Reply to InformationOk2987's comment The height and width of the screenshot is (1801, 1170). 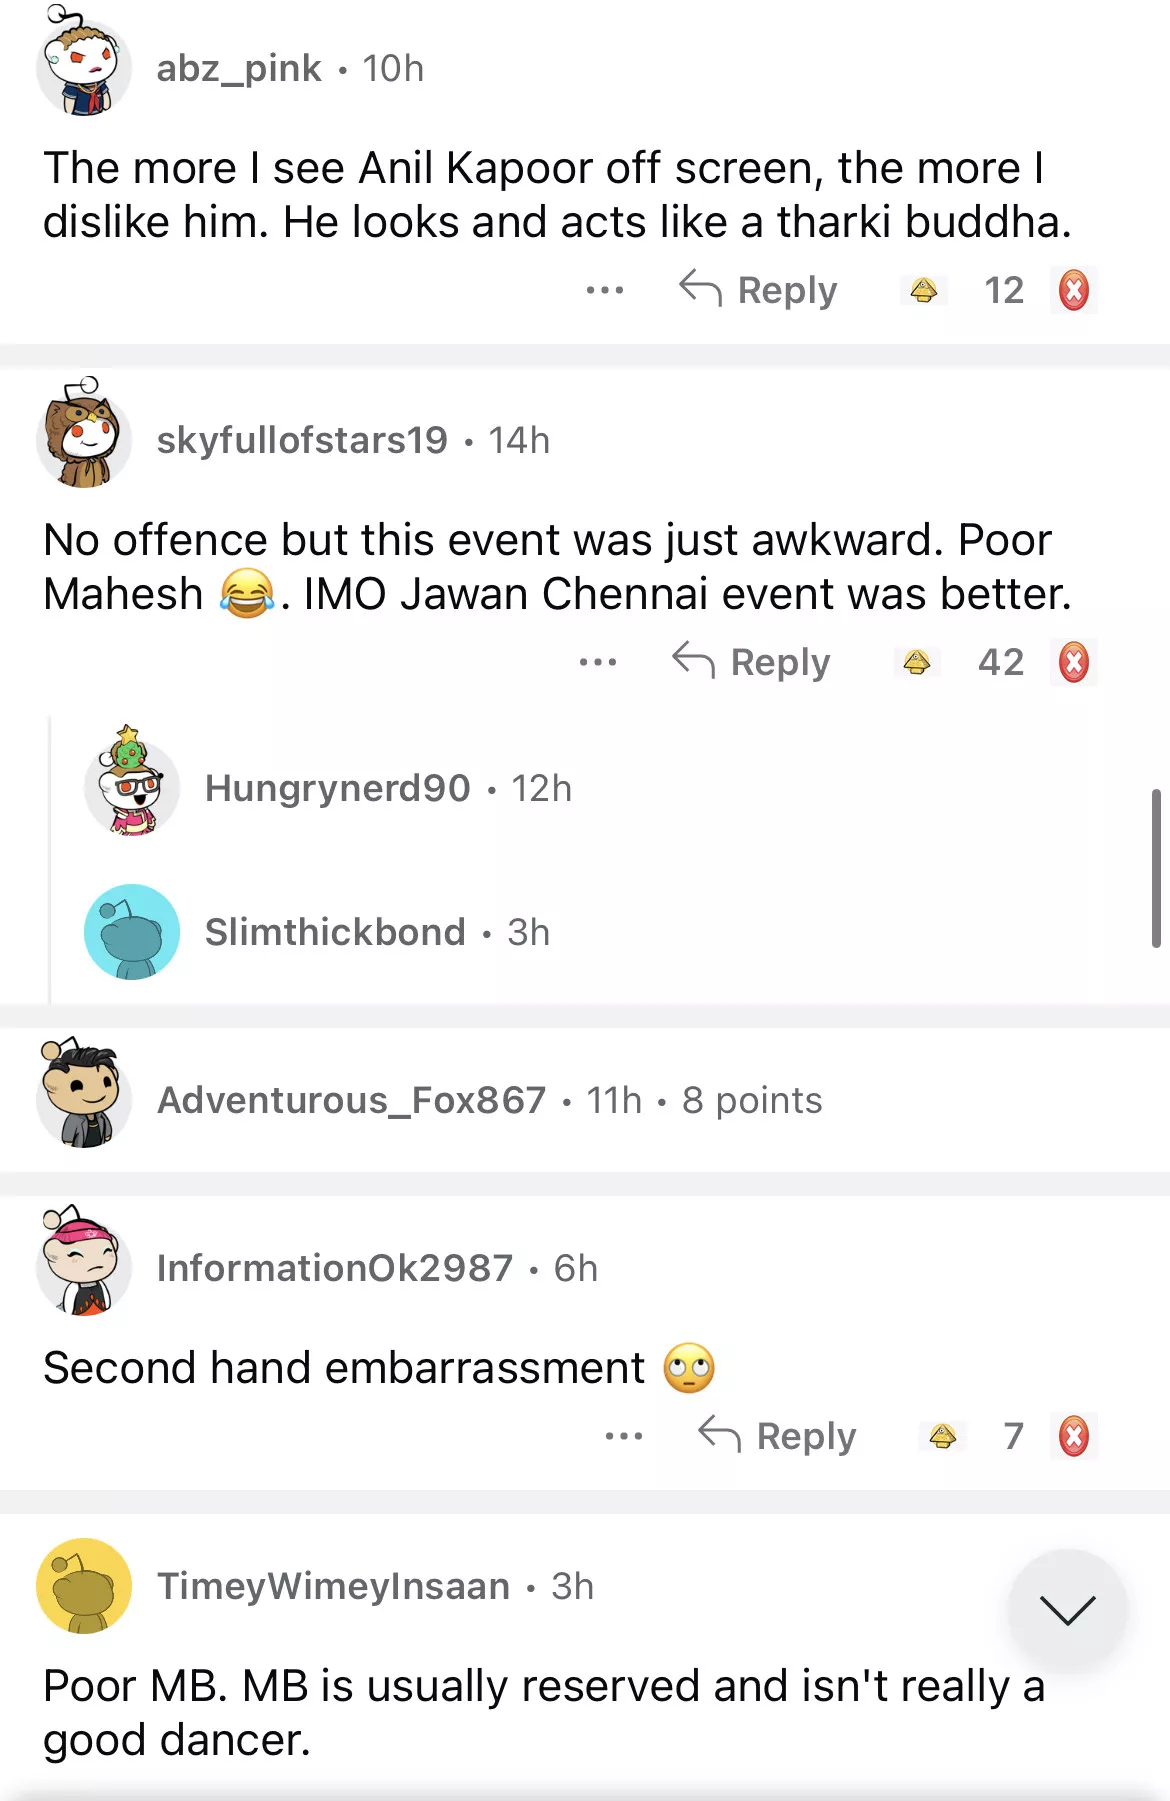tap(777, 1437)
